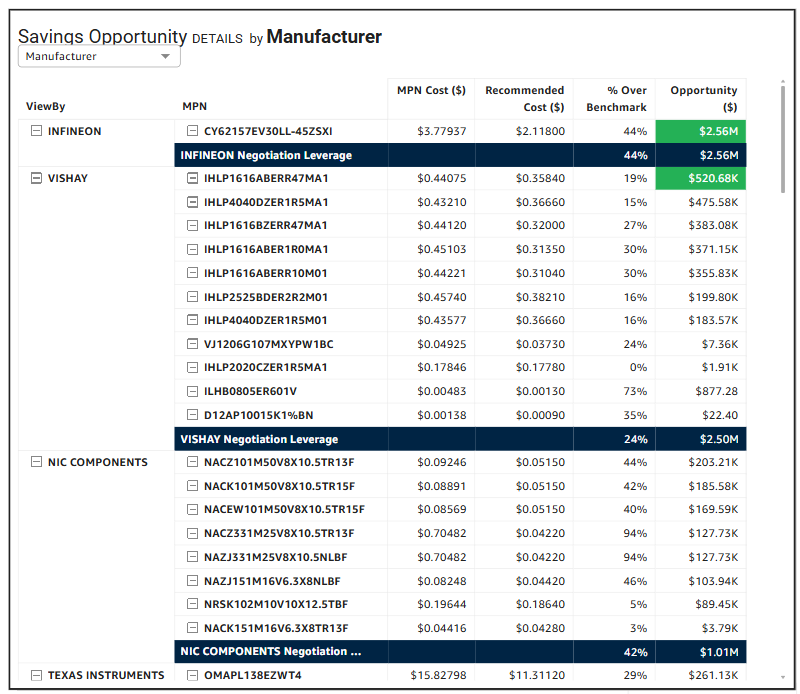Sort by the MPN column header

(194, 106)
